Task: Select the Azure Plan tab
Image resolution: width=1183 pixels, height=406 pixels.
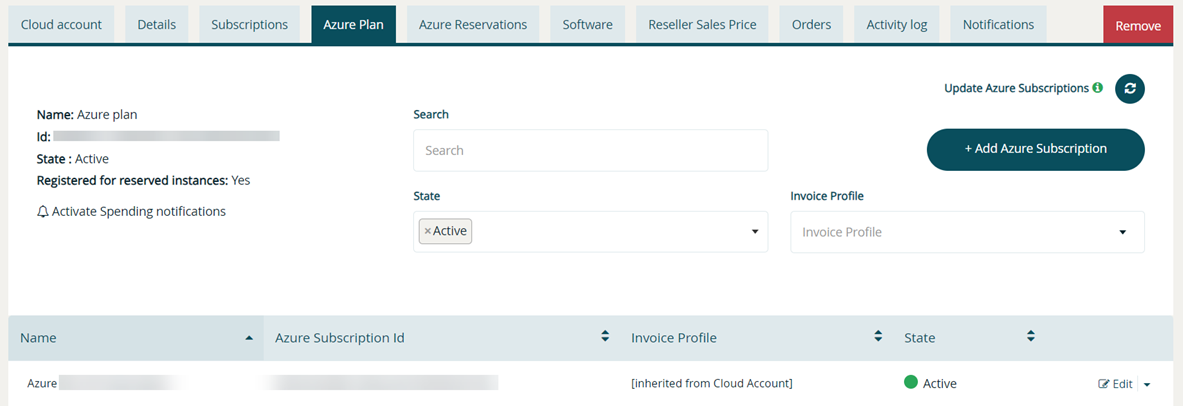Action: tap(354, 24)
